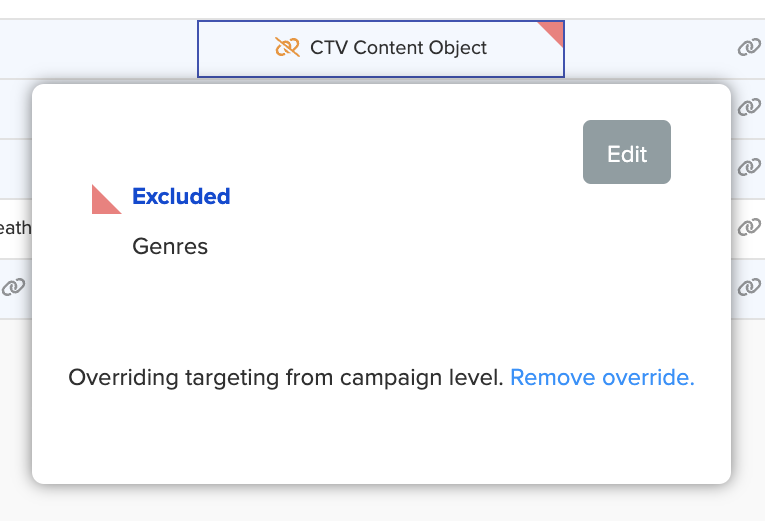Screen dimensions: 765x521
Task: Click the right-edge link icon in the second row
Action: point(749,107)
